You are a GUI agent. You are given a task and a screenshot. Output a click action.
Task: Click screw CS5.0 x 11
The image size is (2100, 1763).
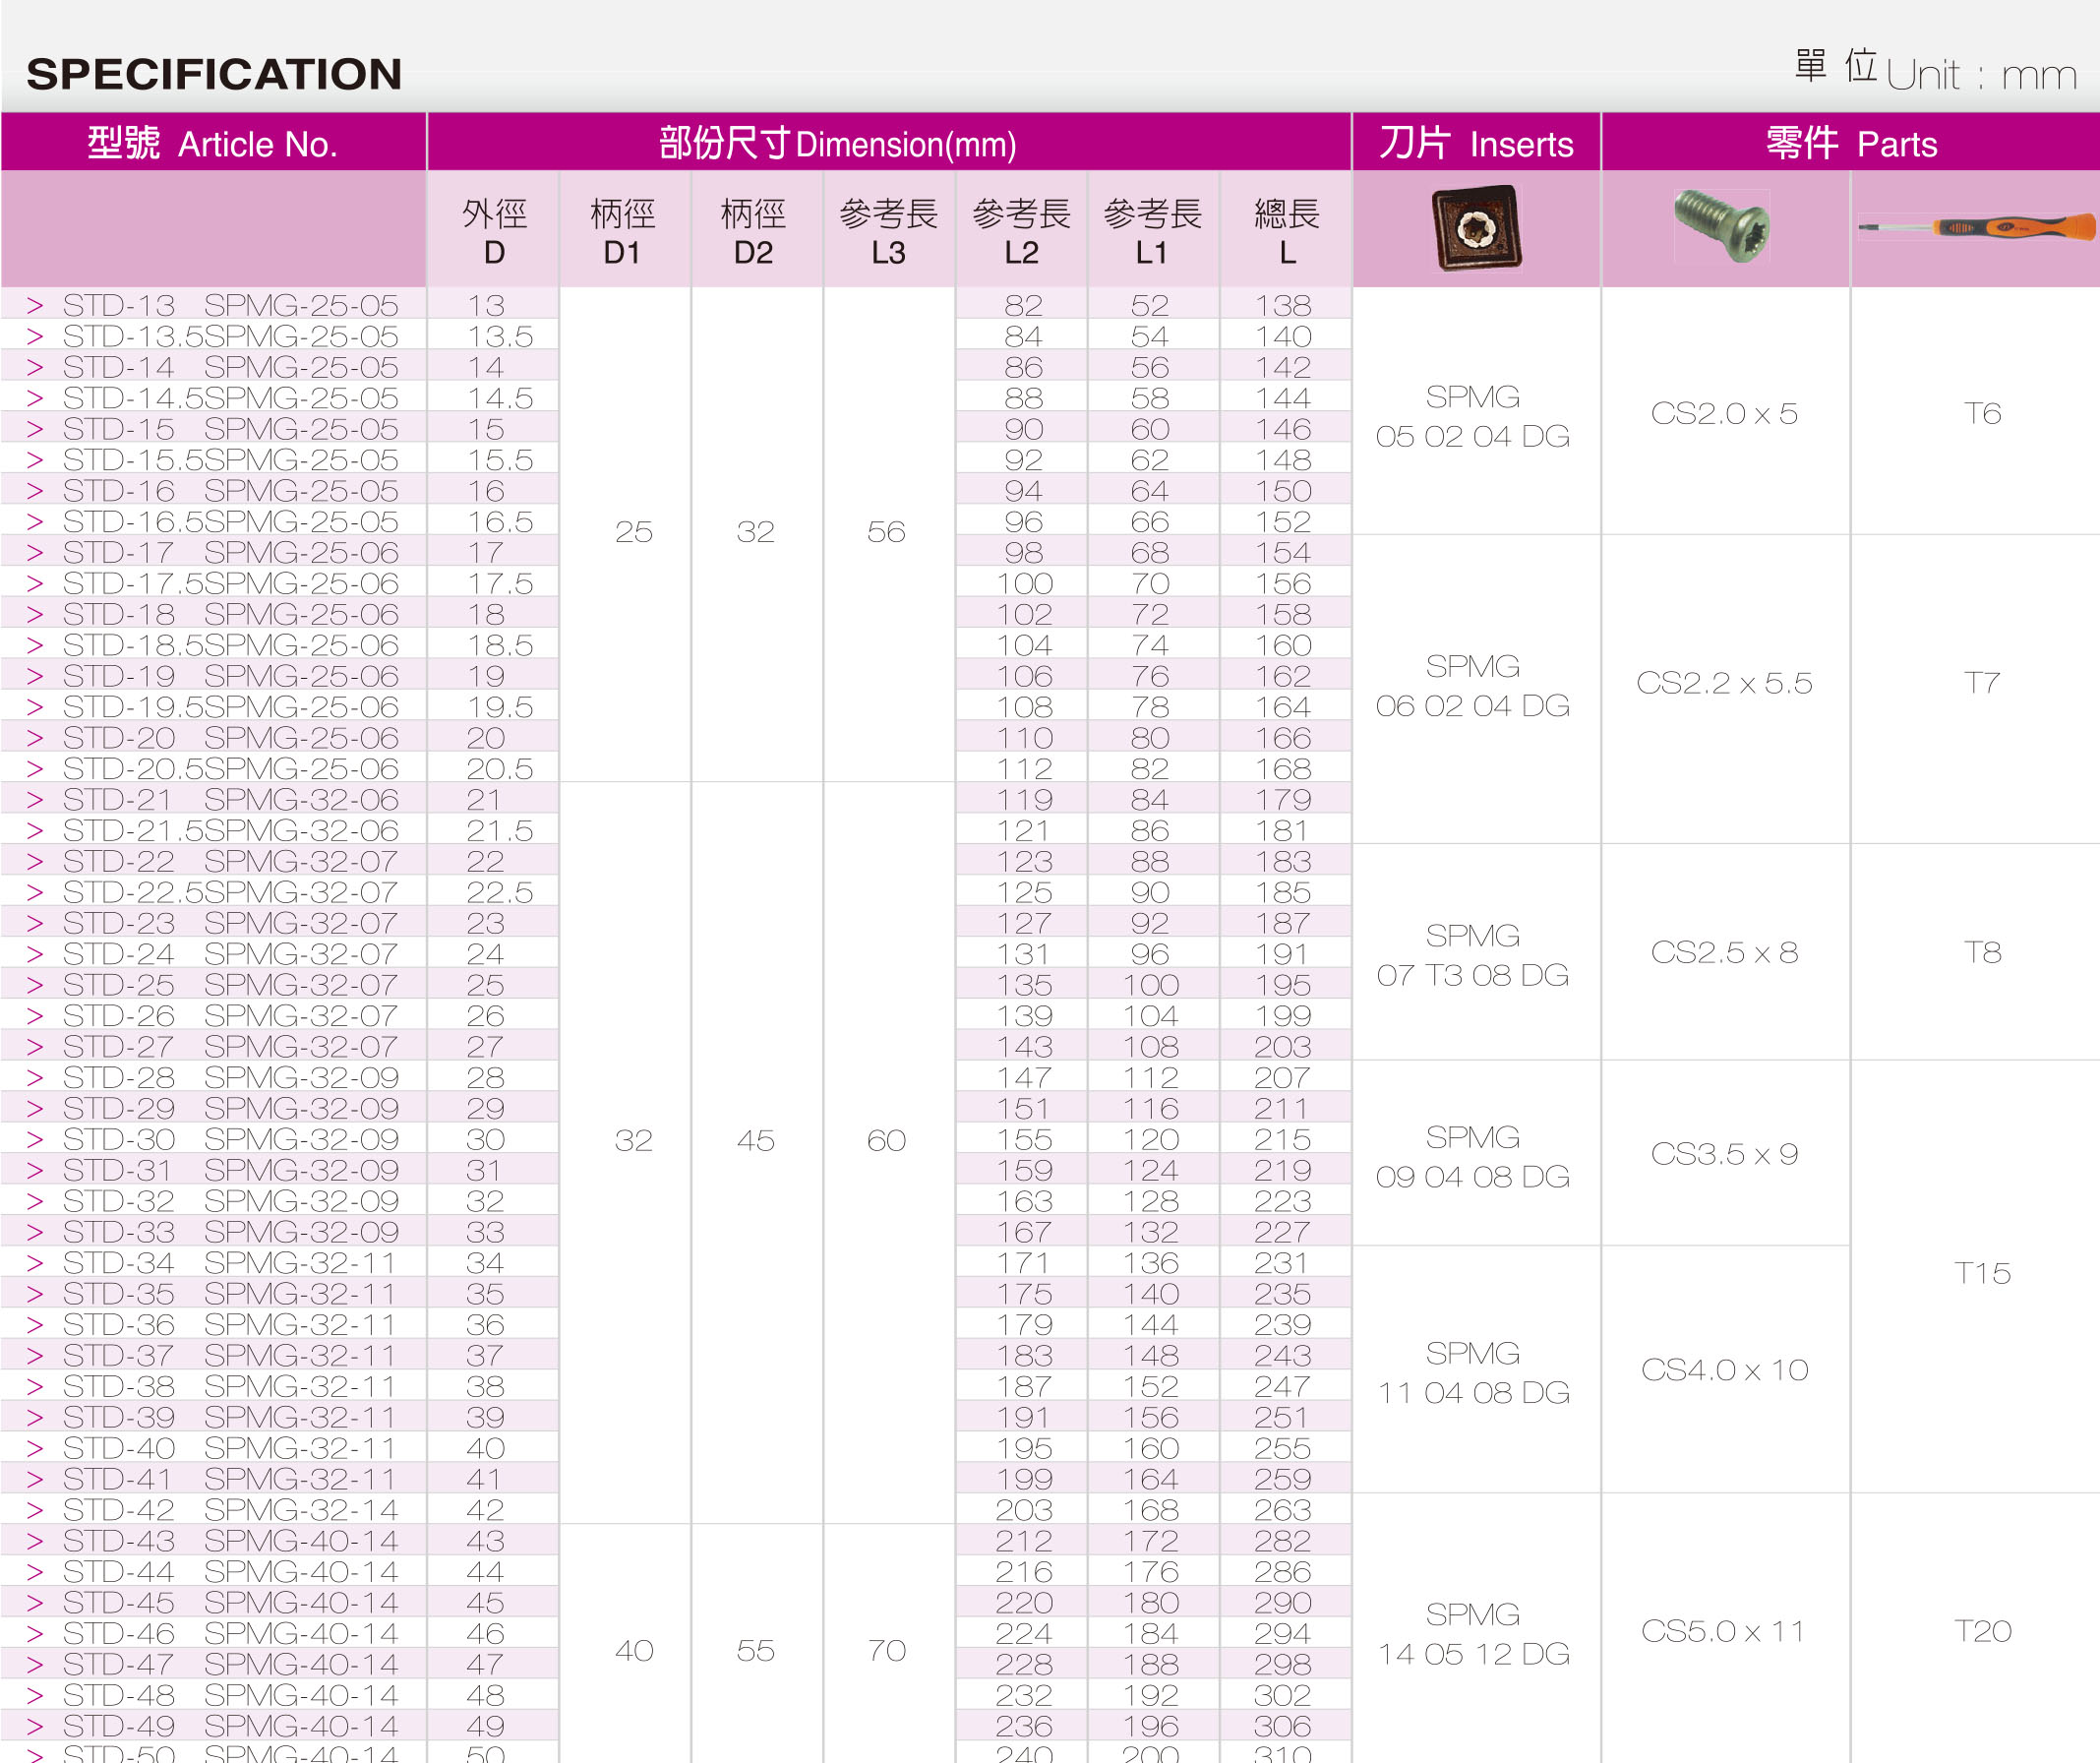[x=1724, y=1631]
